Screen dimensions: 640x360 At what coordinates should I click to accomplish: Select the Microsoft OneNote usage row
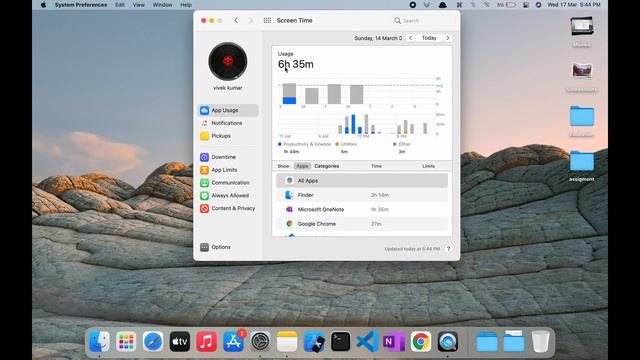[x=362, y=209]
